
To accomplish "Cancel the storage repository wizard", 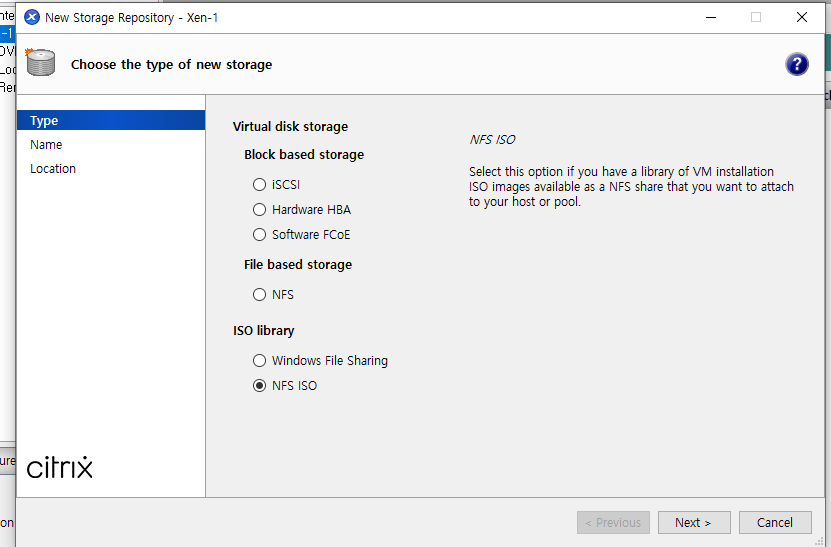I will [x=774, y=522].
